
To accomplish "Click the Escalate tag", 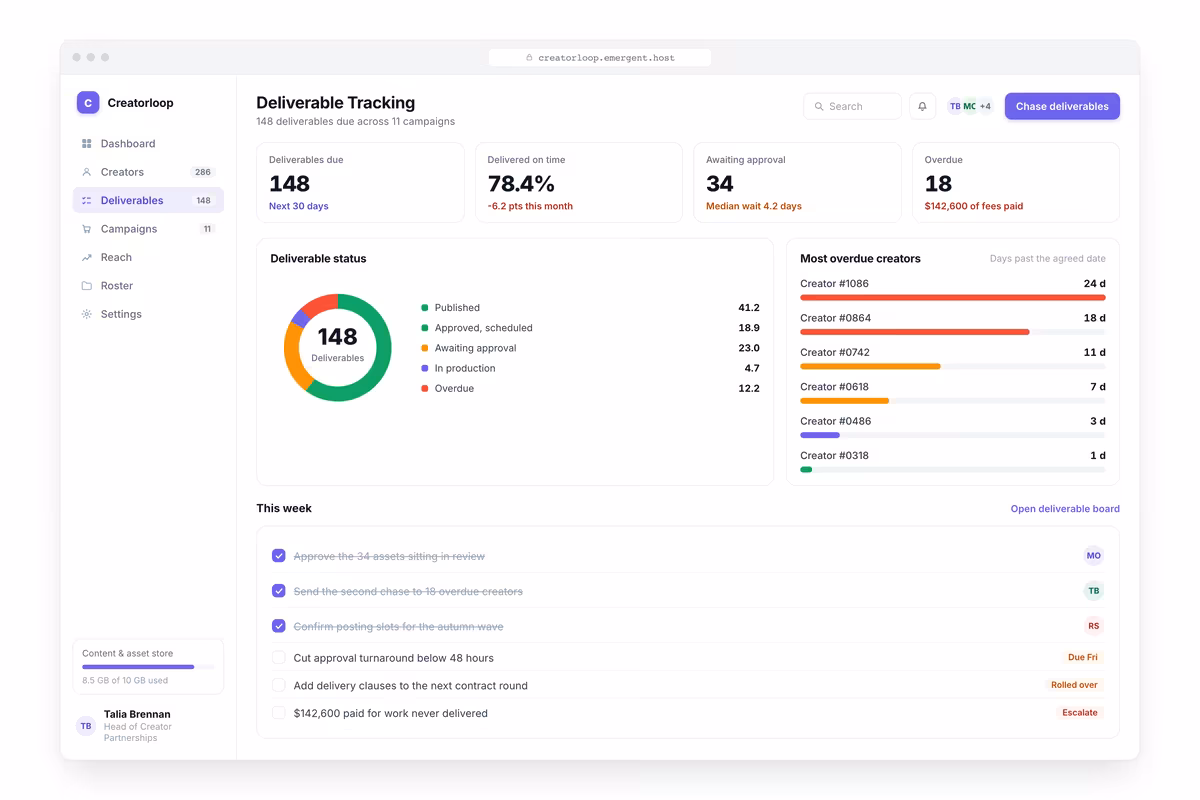I will pos(1080,713).
